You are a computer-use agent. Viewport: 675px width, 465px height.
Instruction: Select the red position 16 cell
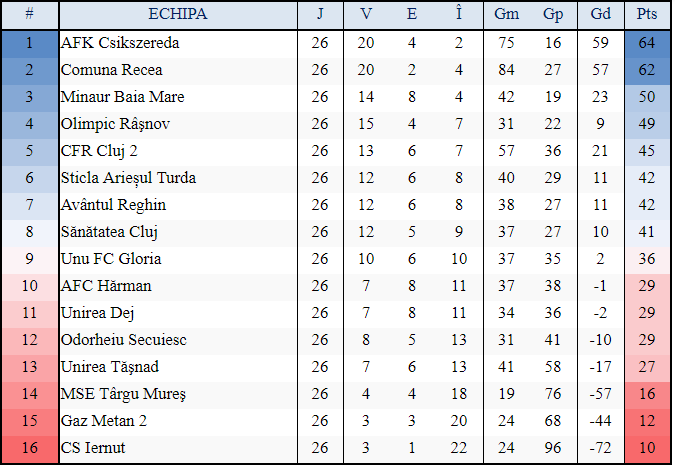pyautogui.click(x=29, y=448)
